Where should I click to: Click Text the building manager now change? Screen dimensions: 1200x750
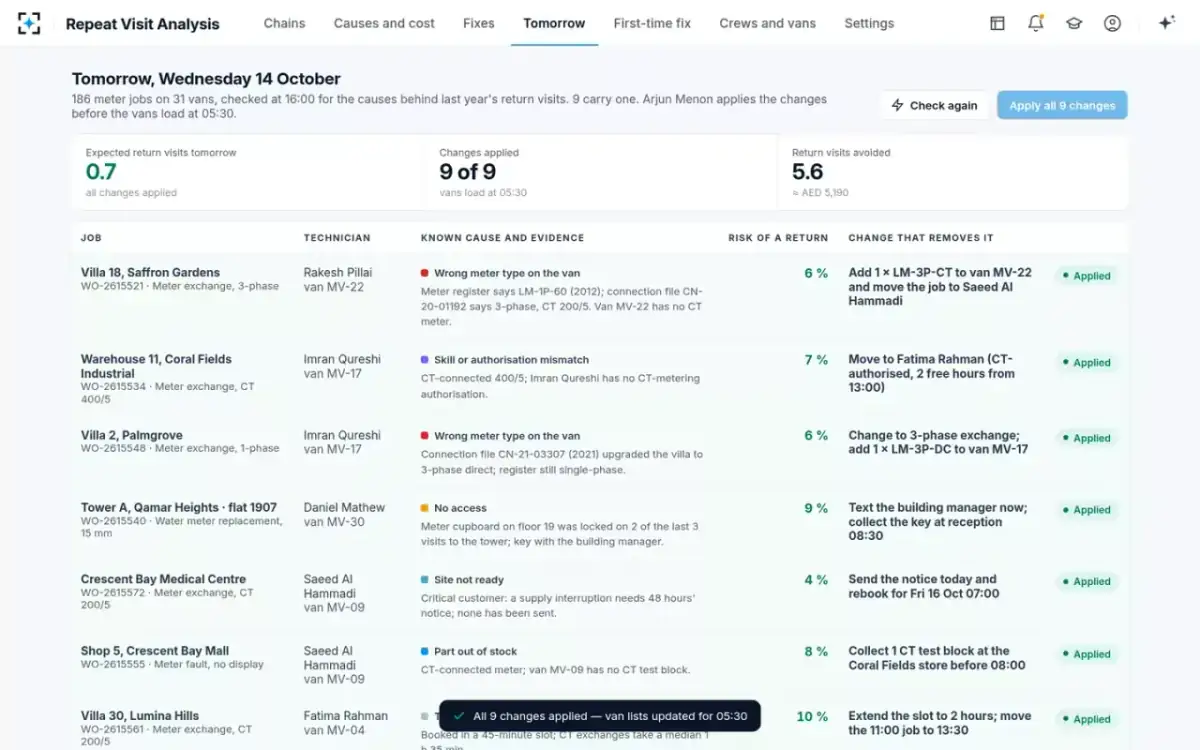937,522
